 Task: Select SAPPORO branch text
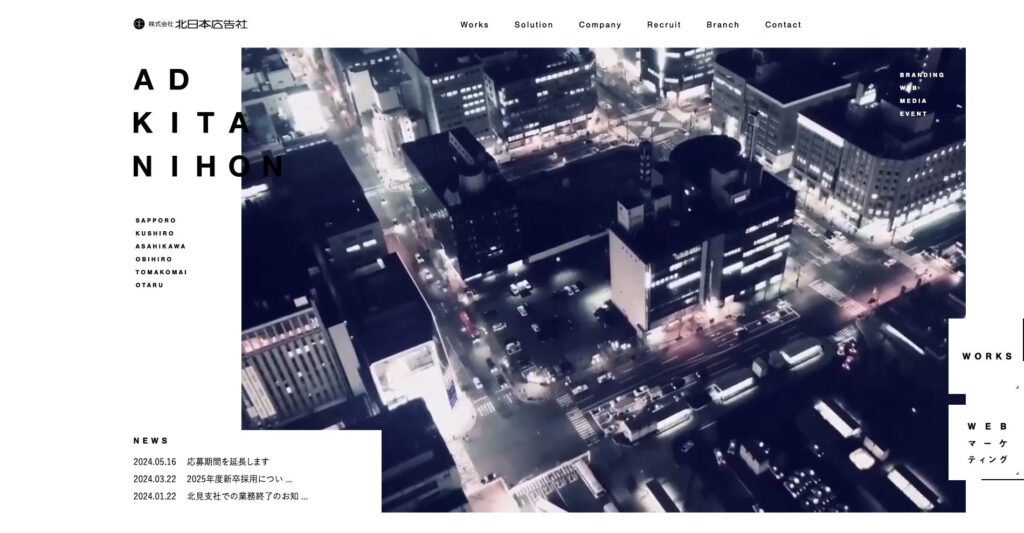156,221
